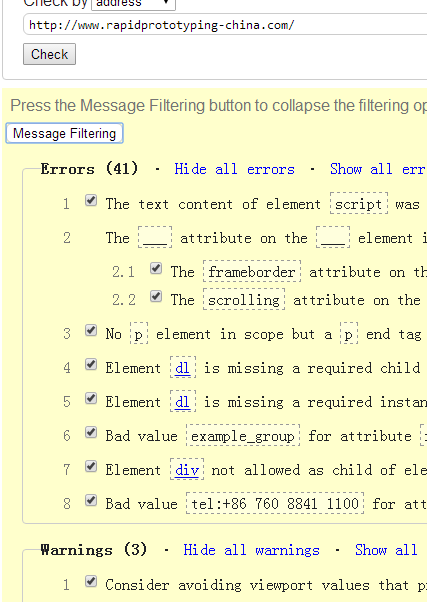Click 'Hide all warnings' link
Viewport: 427px width, 602px height.
coord(252,550)
